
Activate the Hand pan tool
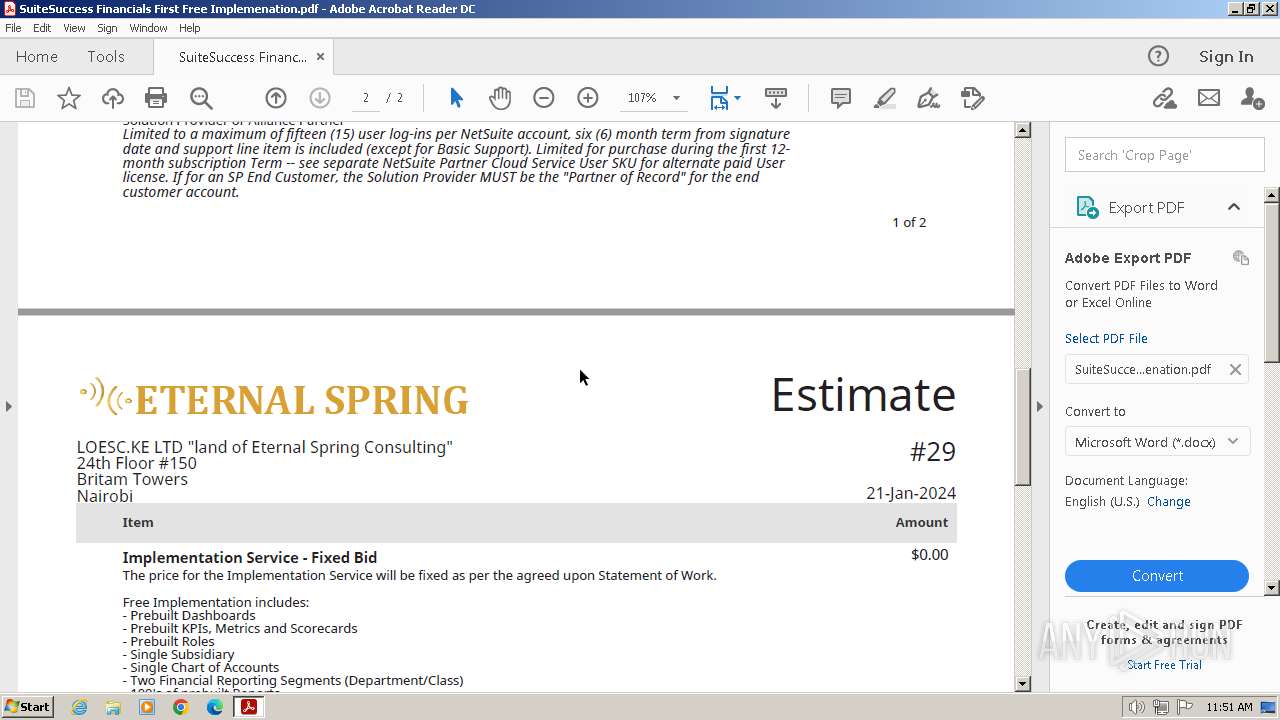coord(500,98)
